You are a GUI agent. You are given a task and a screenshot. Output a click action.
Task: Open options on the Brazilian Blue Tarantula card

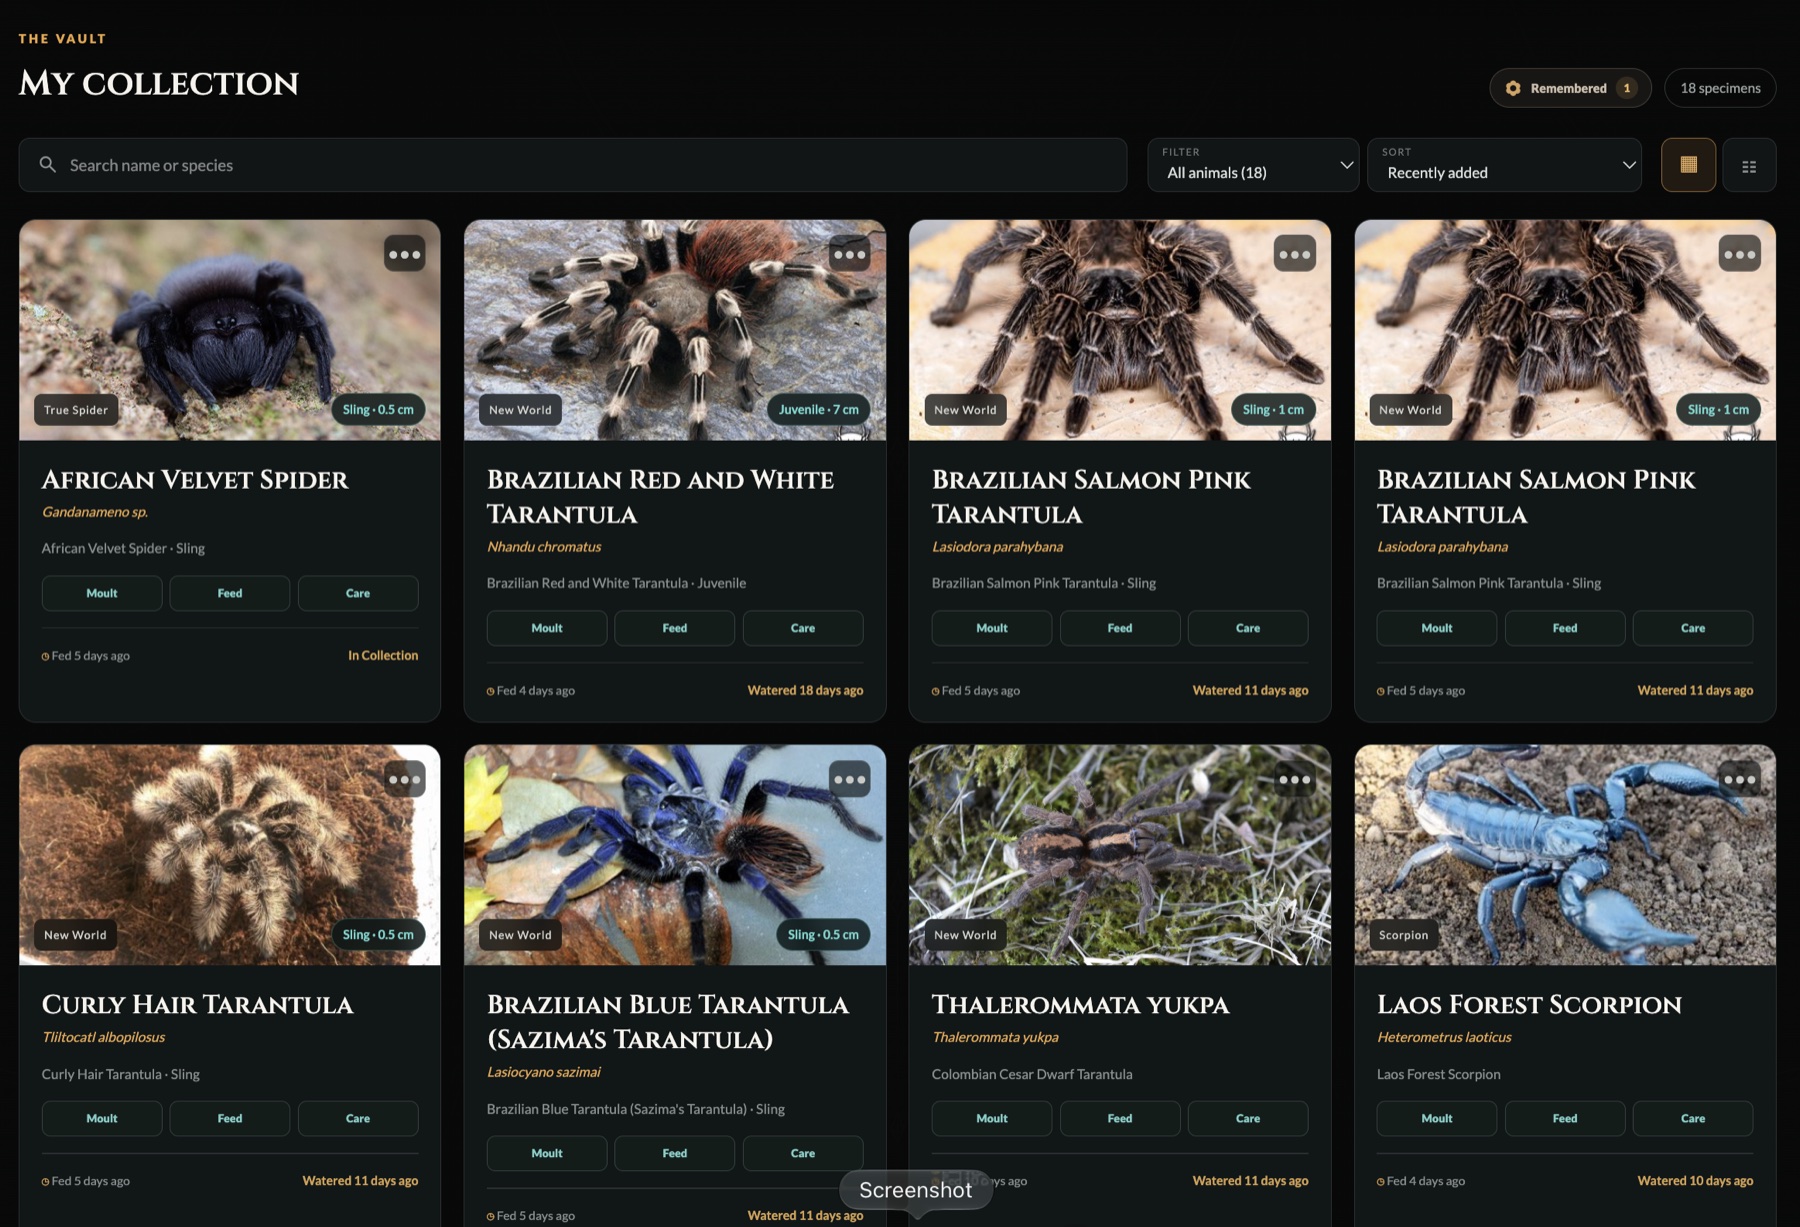[849, 779]
